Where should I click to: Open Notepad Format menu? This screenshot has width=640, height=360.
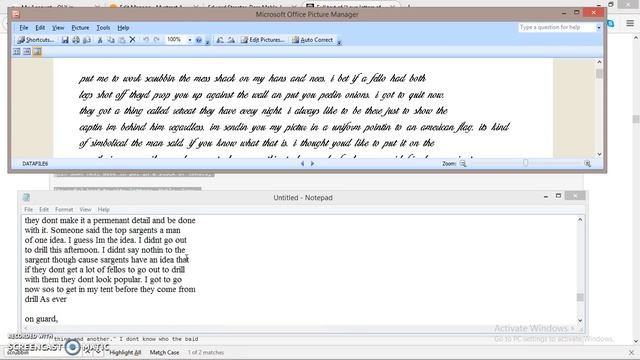(x=64, y=209)
